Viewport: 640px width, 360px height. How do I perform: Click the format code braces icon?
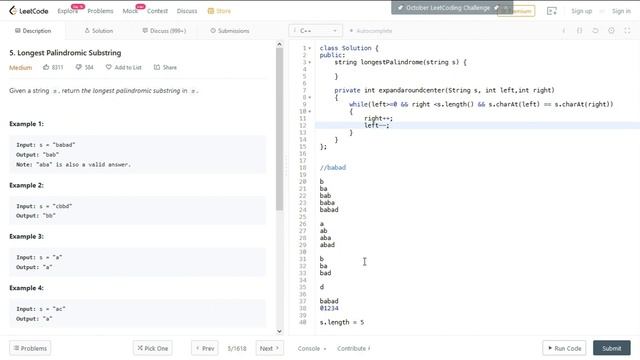click(580, 31)
